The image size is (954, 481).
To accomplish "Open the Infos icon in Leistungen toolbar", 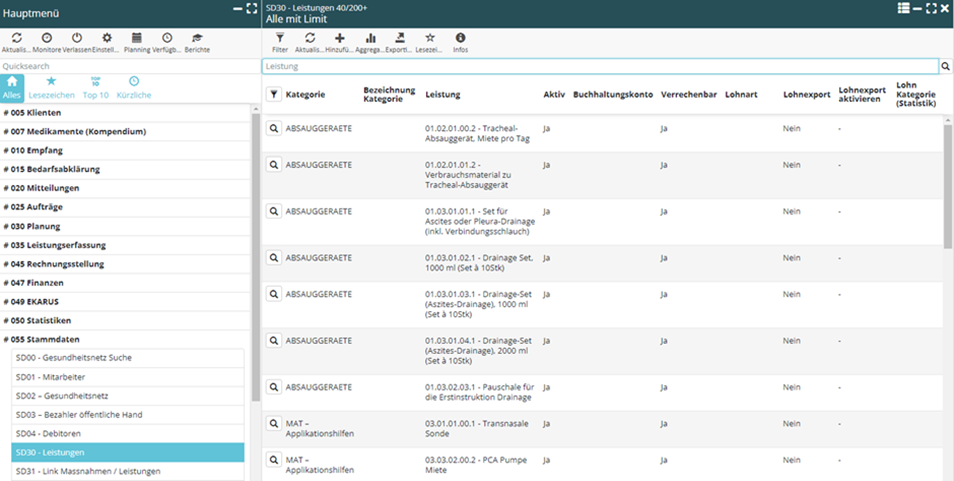I will 460,39.
